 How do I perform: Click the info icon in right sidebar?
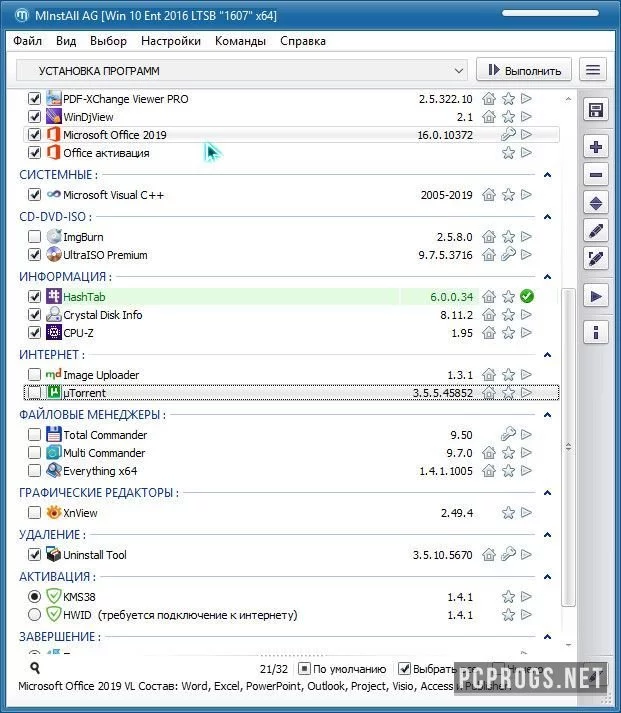click(596, 332)
